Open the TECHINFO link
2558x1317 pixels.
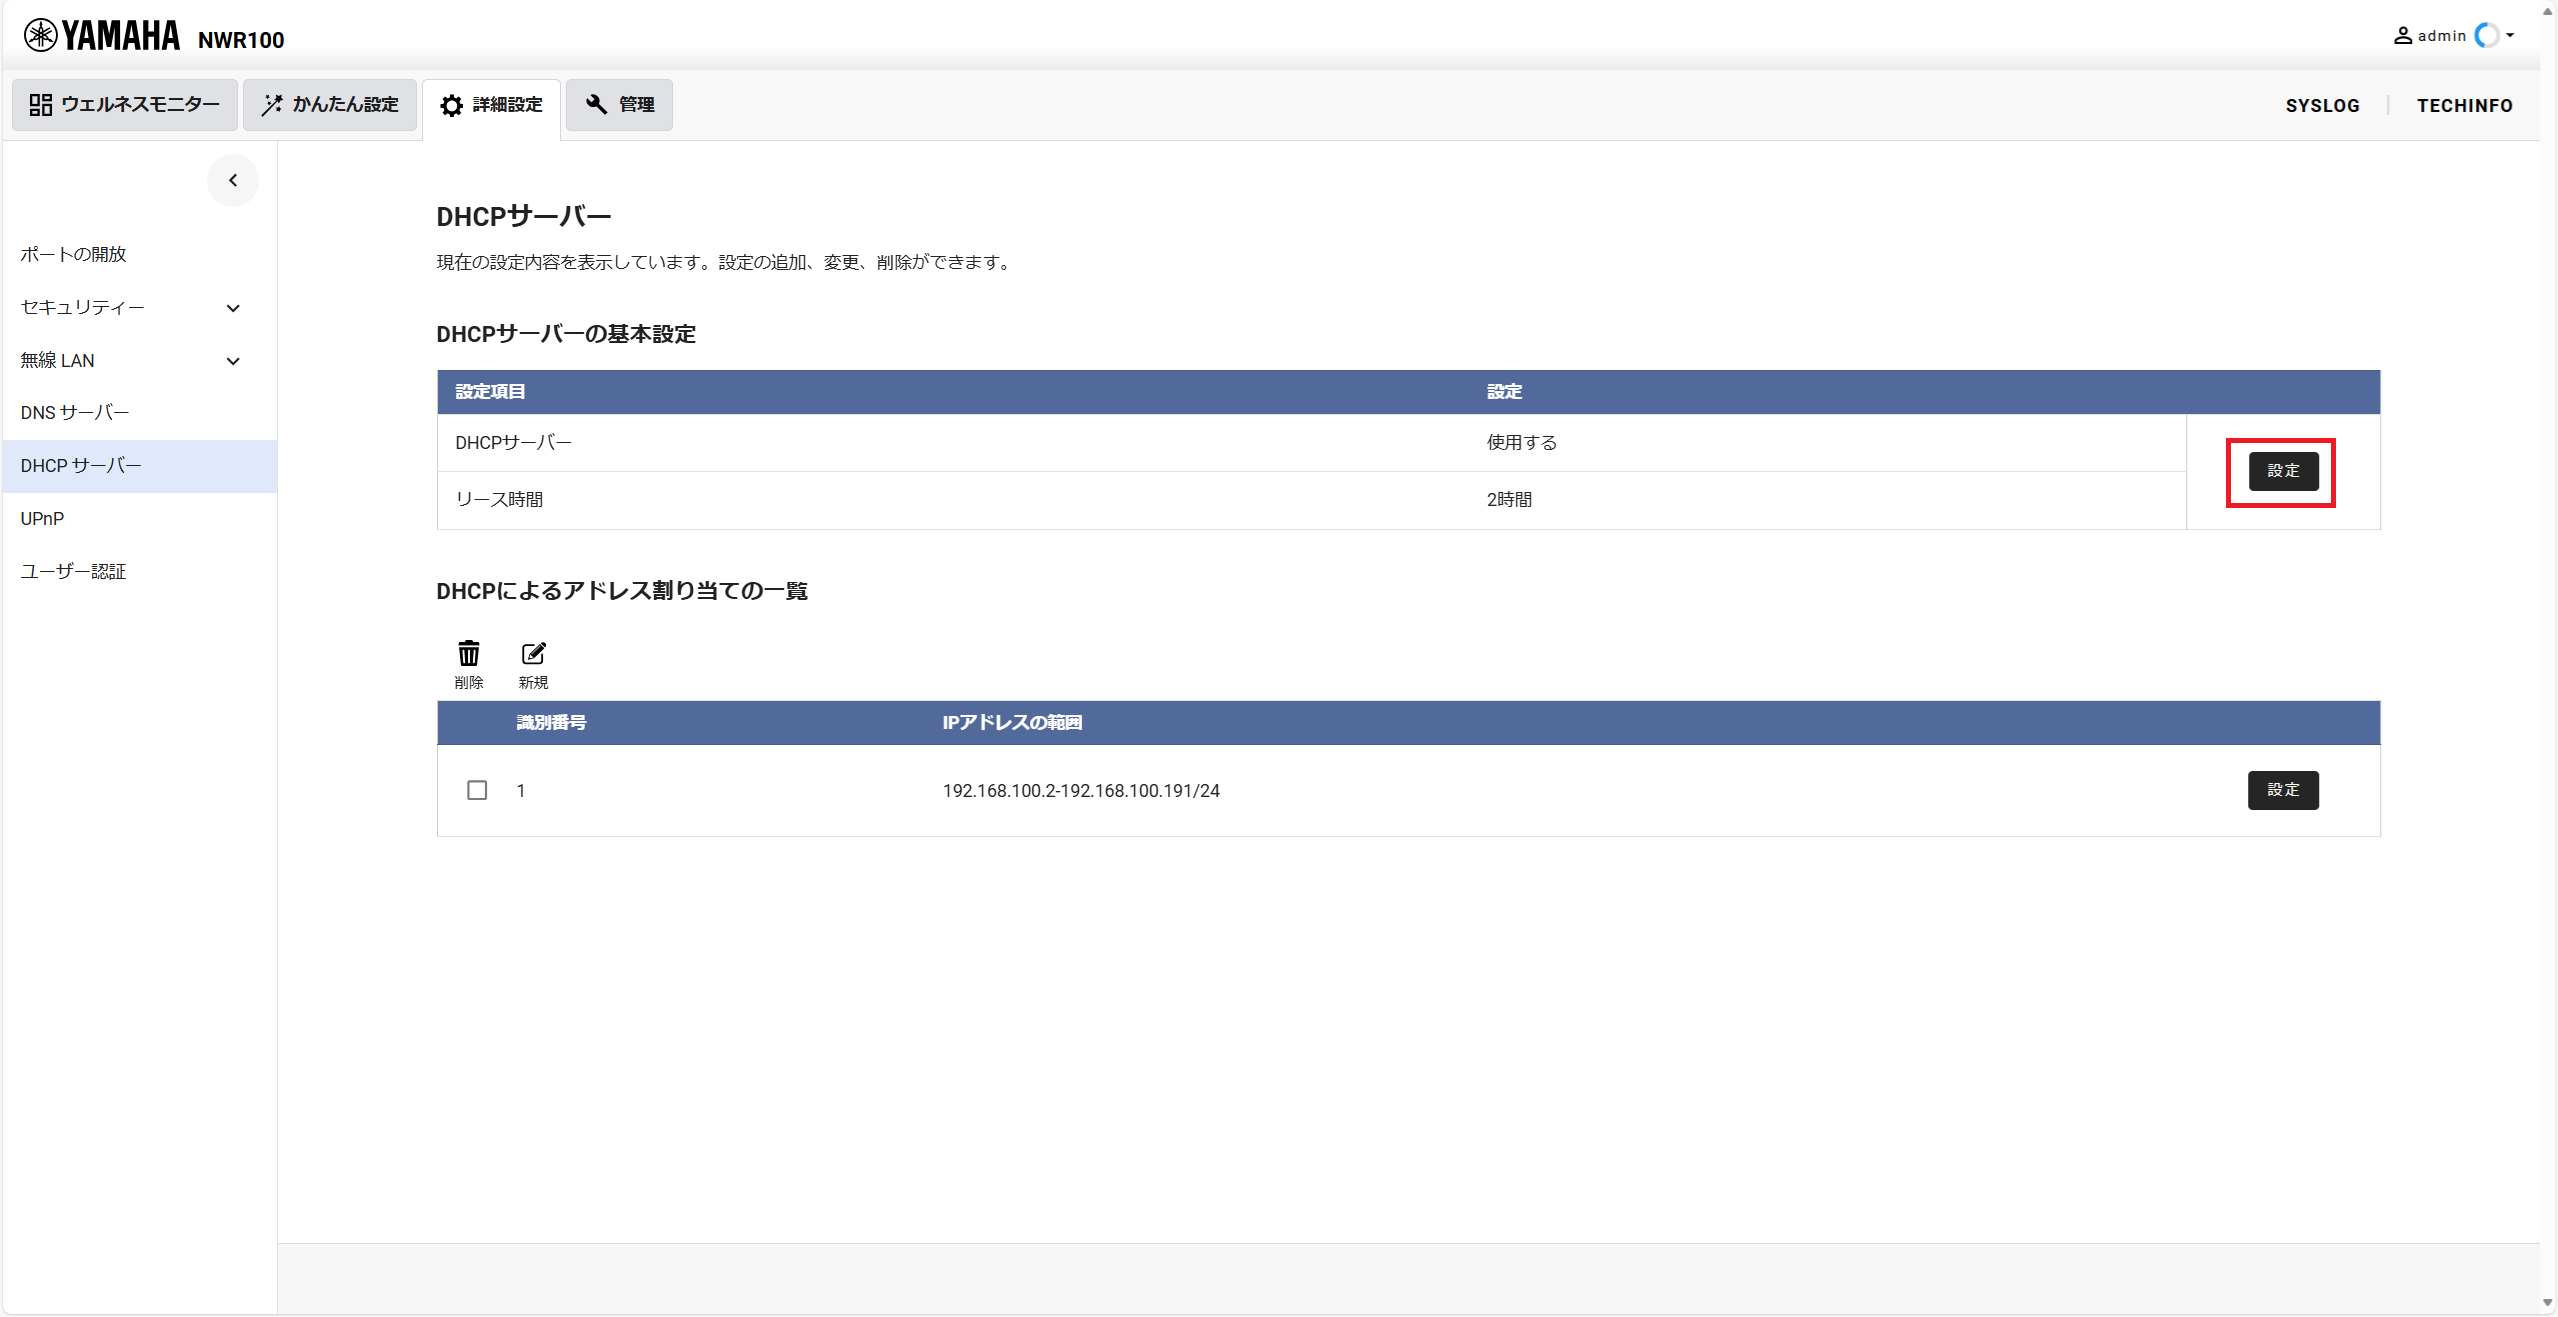point(2464,106)
